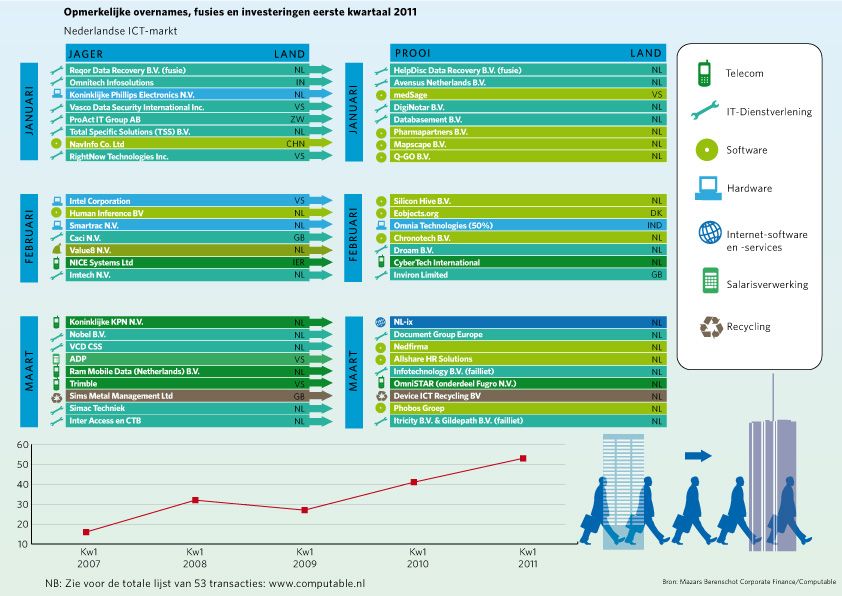This screenshot has height=596, width=842.
Task: Click the JAGER column header
Action: click(85, 54)
